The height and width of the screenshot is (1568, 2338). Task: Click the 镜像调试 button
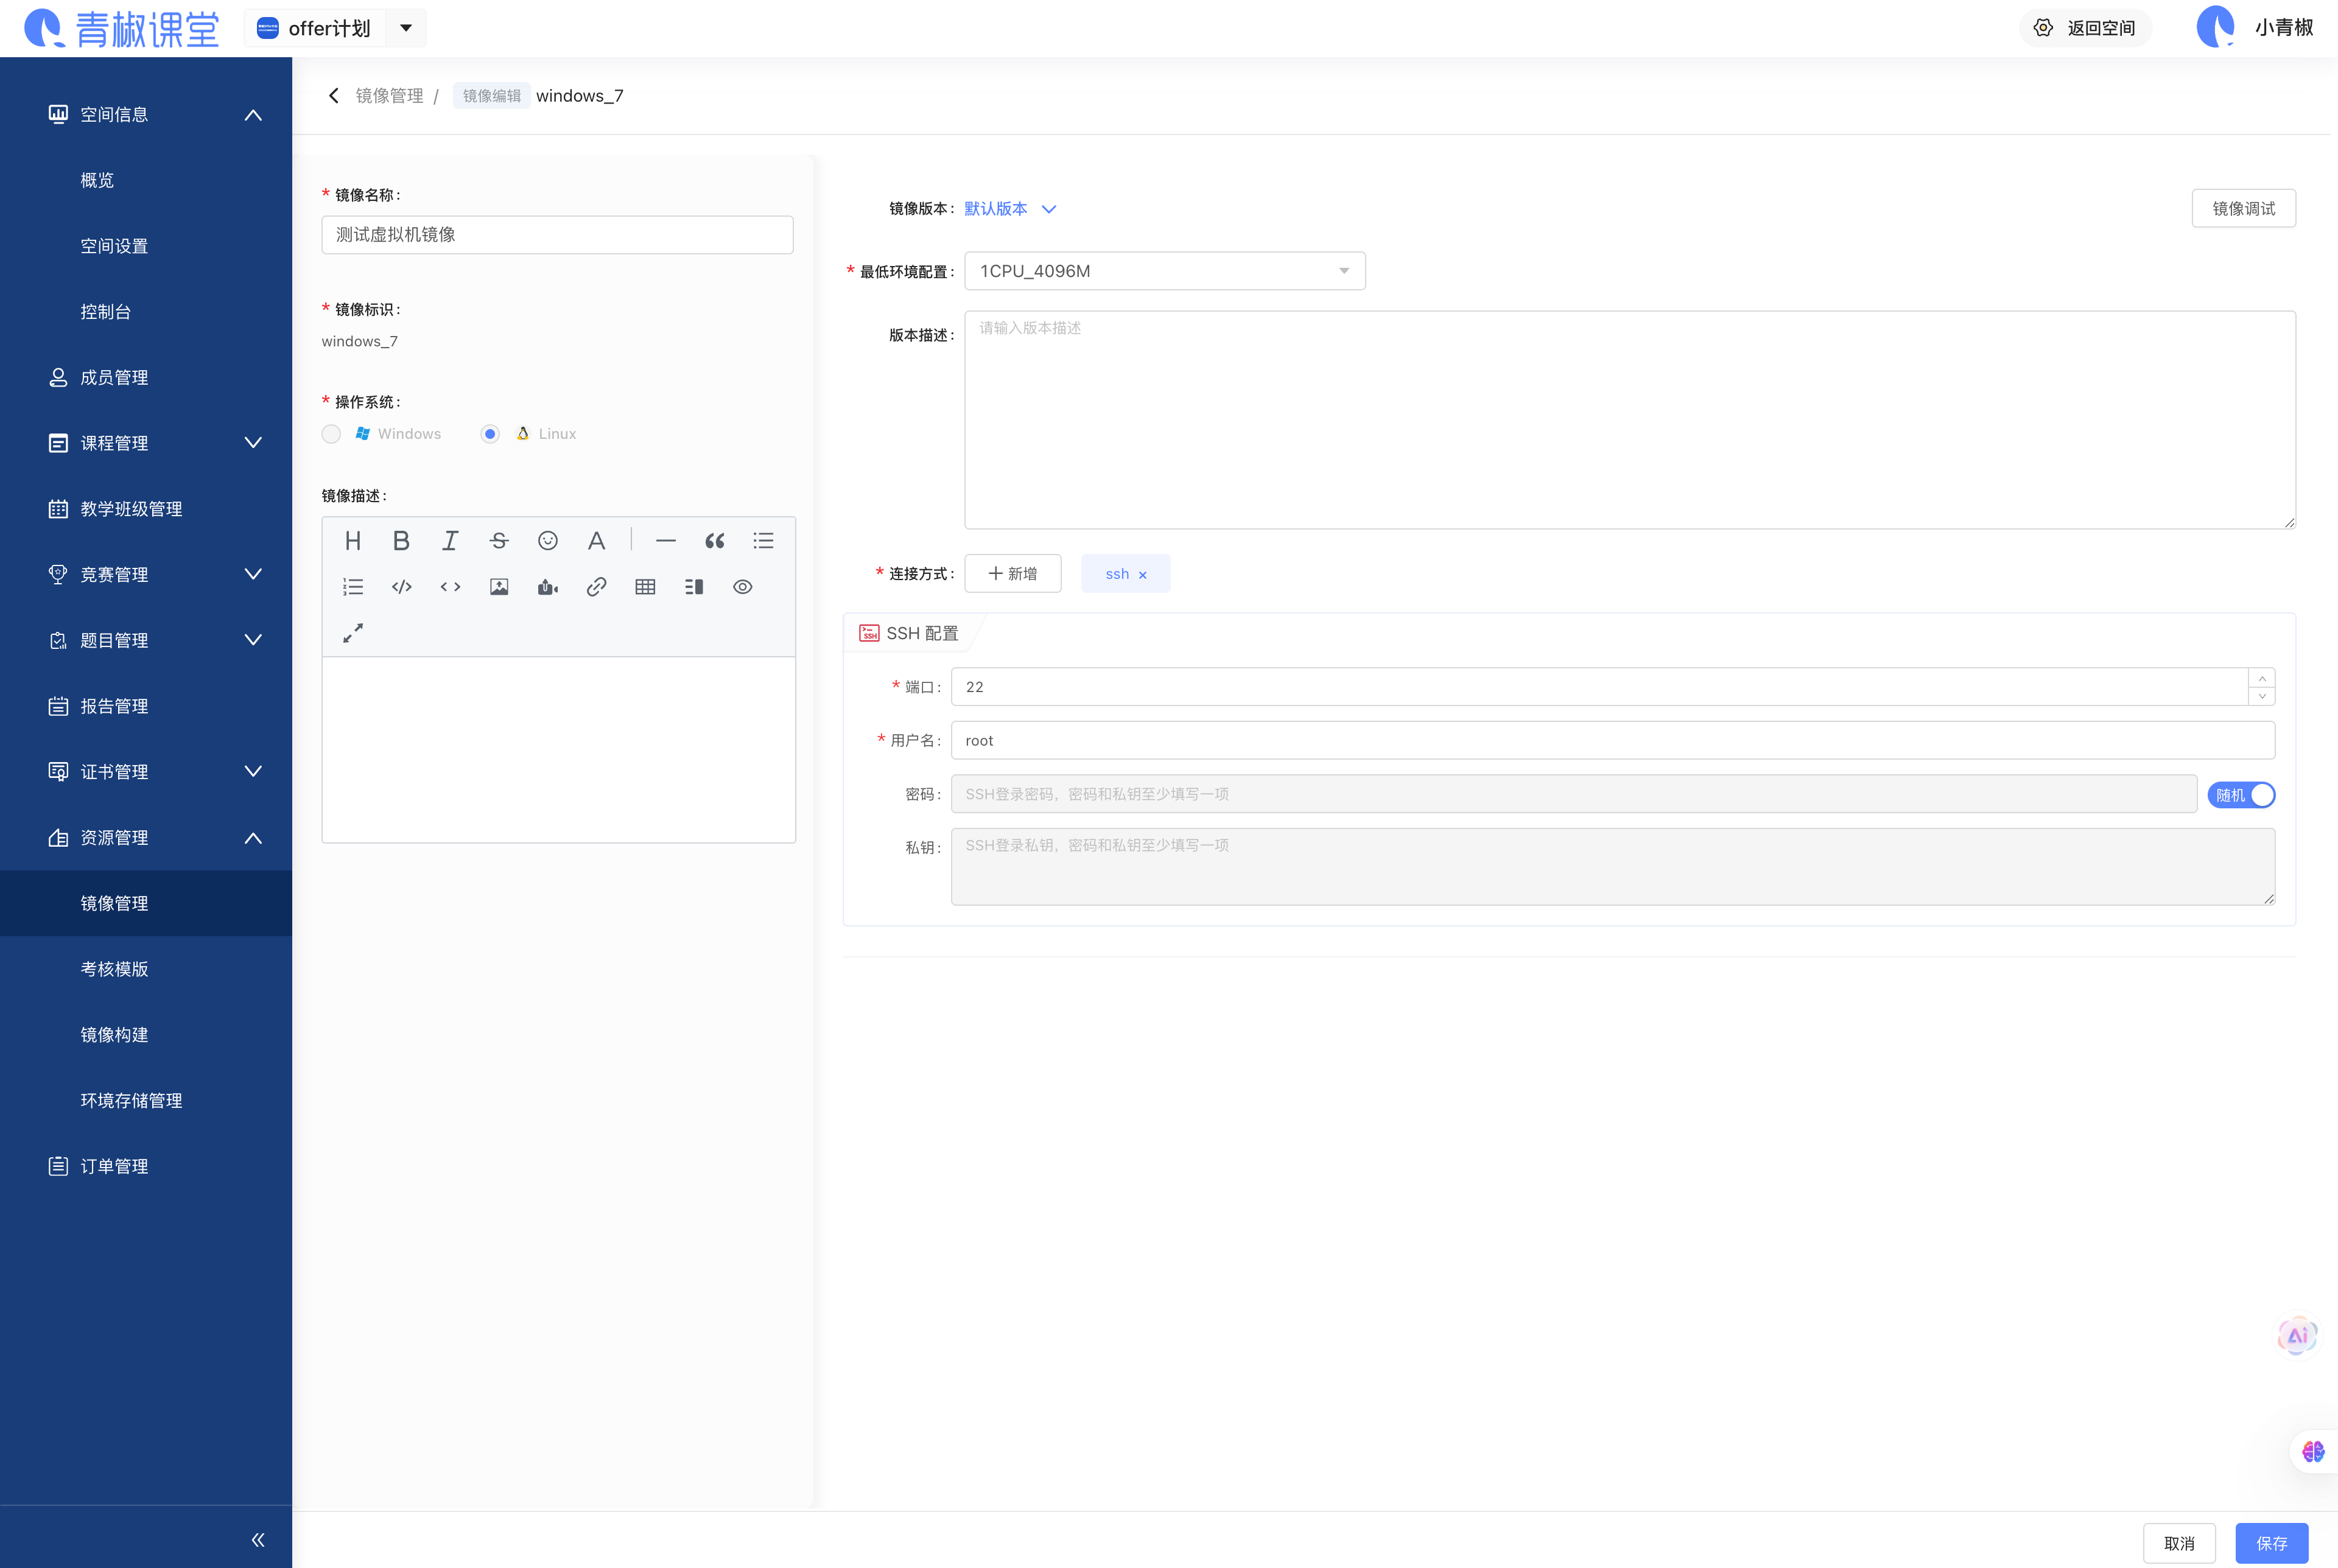2243,209
